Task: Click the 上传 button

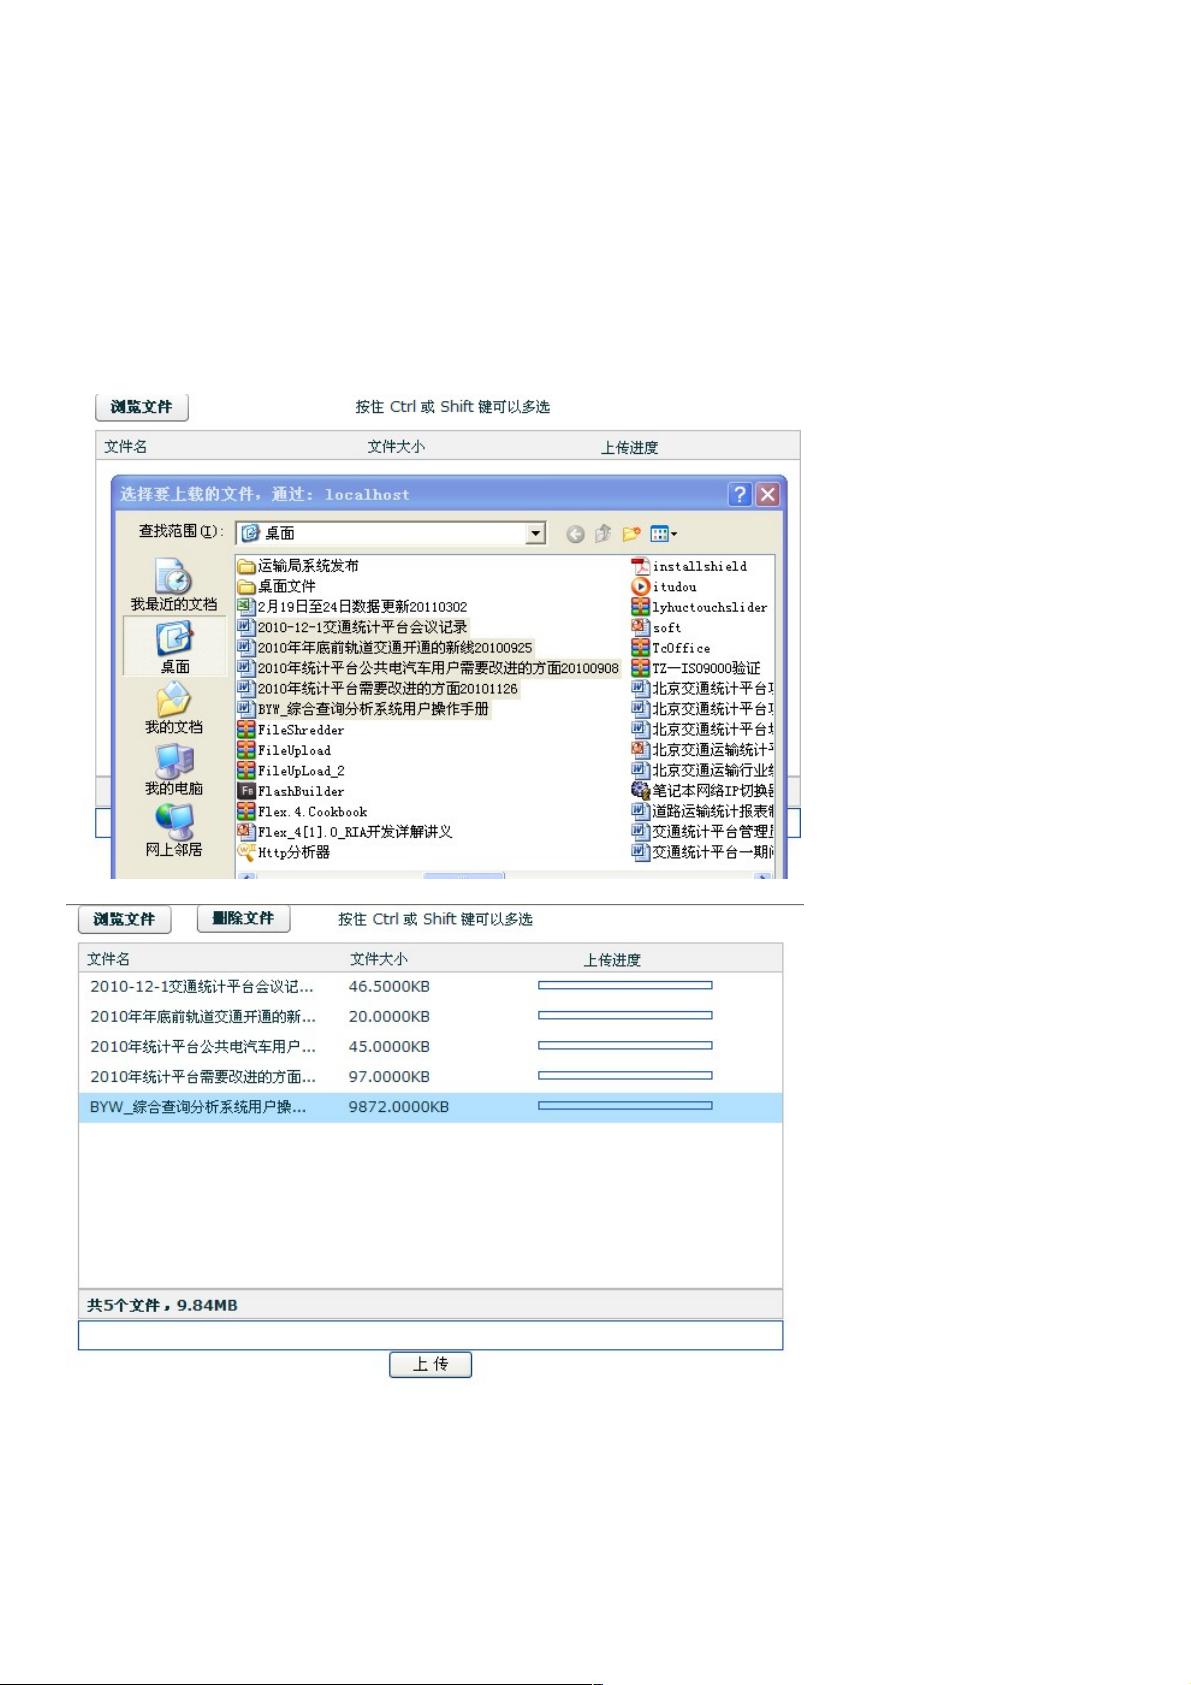Action: coord(430,1364)
